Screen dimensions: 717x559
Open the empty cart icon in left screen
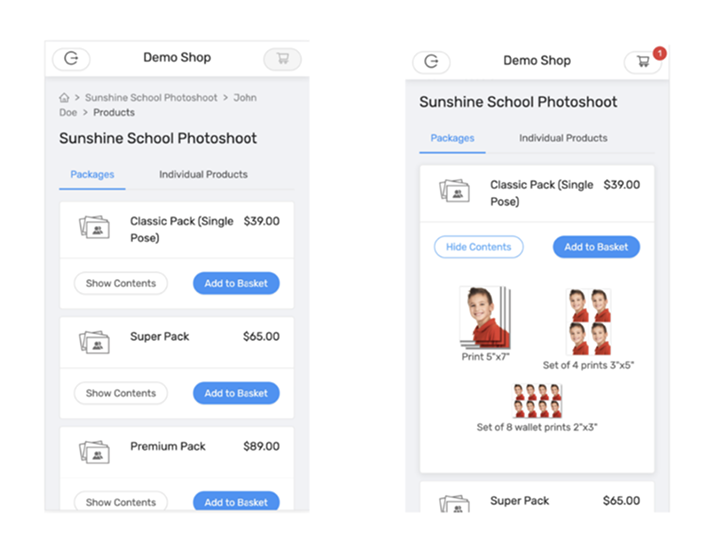click(283, 59)
